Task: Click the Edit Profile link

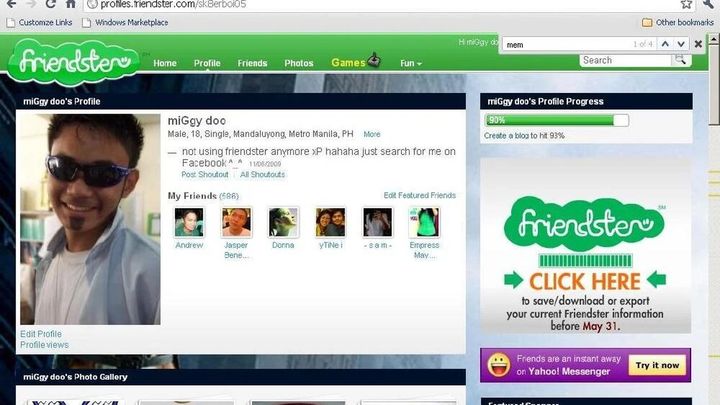Action: (x=40, y=334)
